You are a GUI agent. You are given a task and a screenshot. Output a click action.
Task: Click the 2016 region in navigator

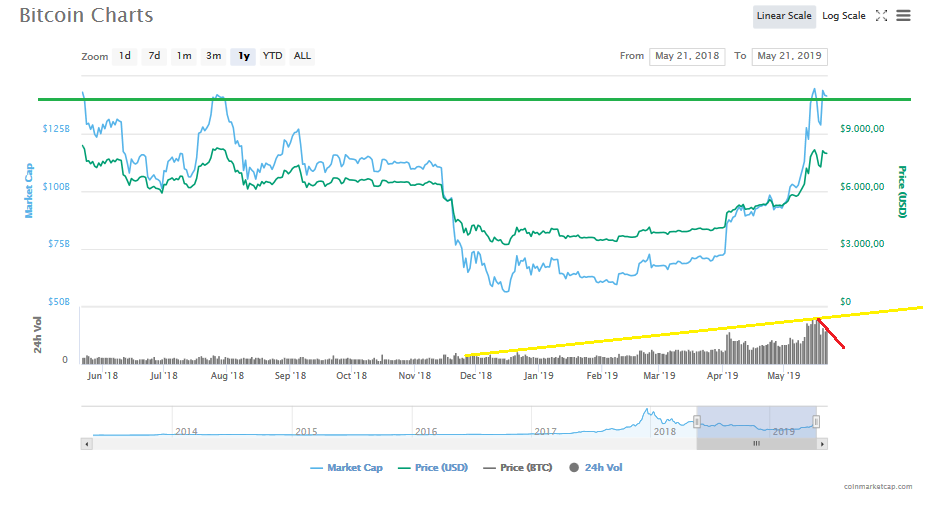pyautogui.click(x=426, y=431)
